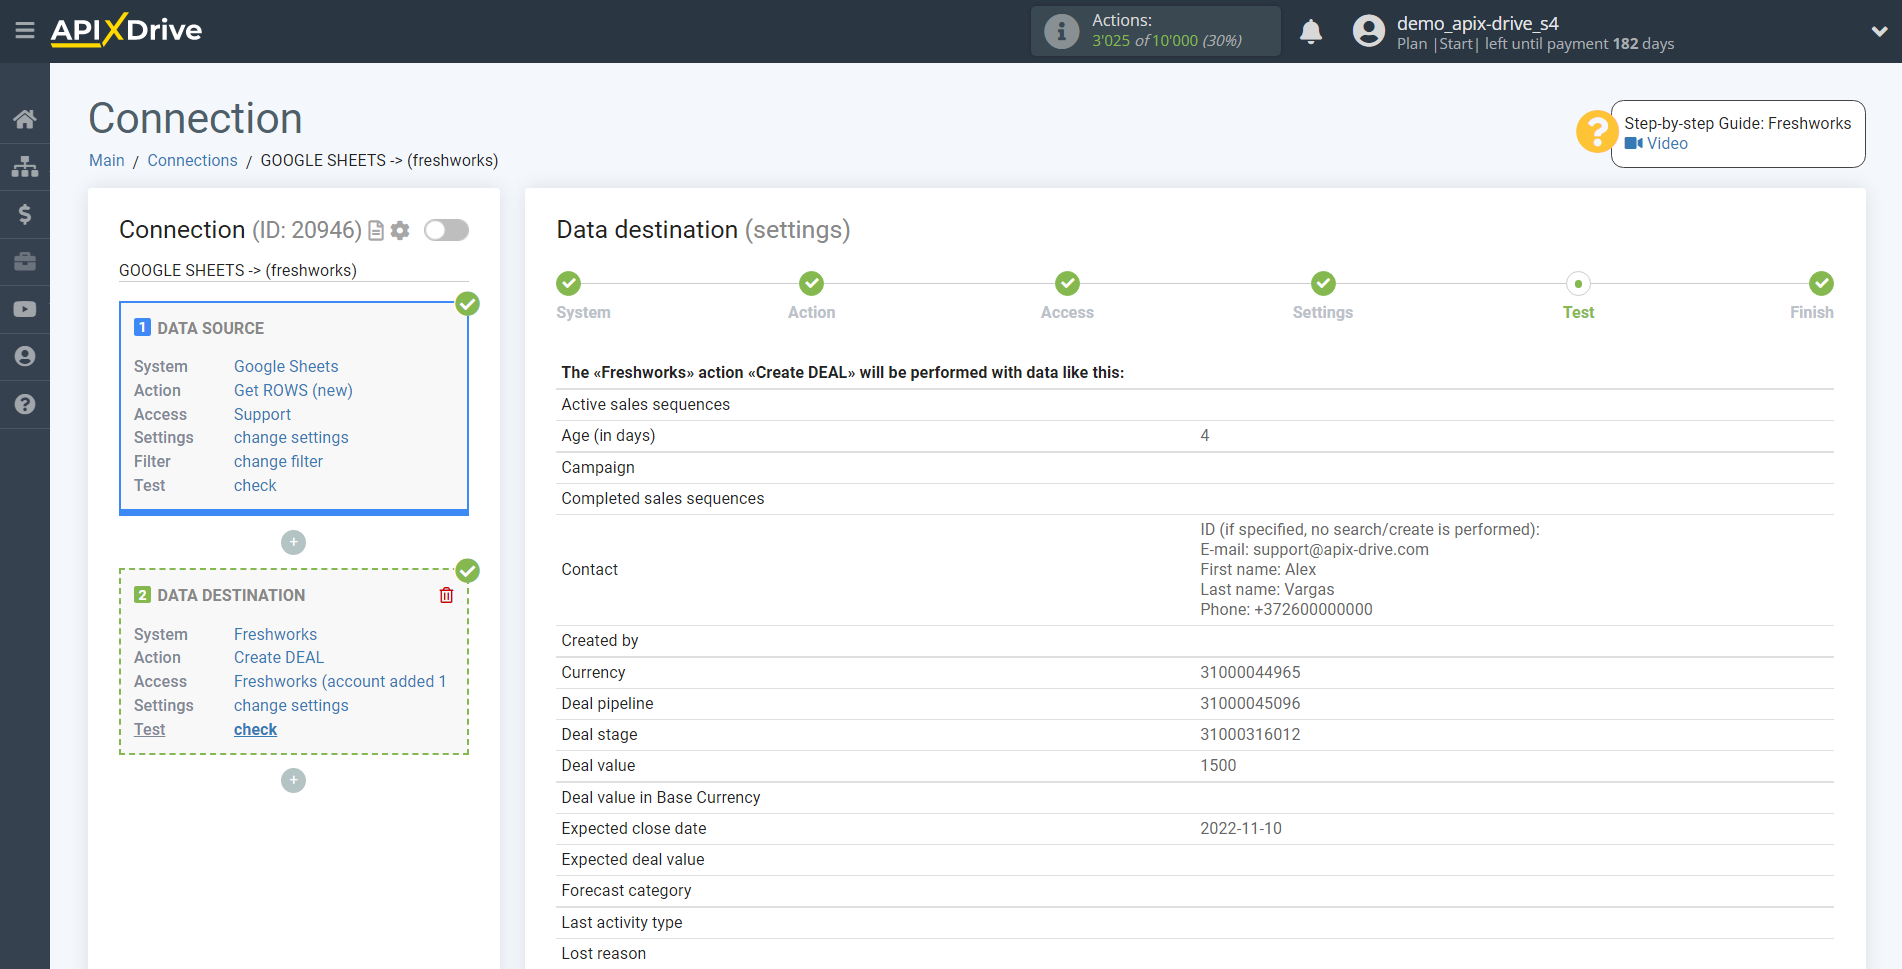Viewport: 1902px width, 969px height.
Task: Add a block below Data Destination
Action: point(293,780)
